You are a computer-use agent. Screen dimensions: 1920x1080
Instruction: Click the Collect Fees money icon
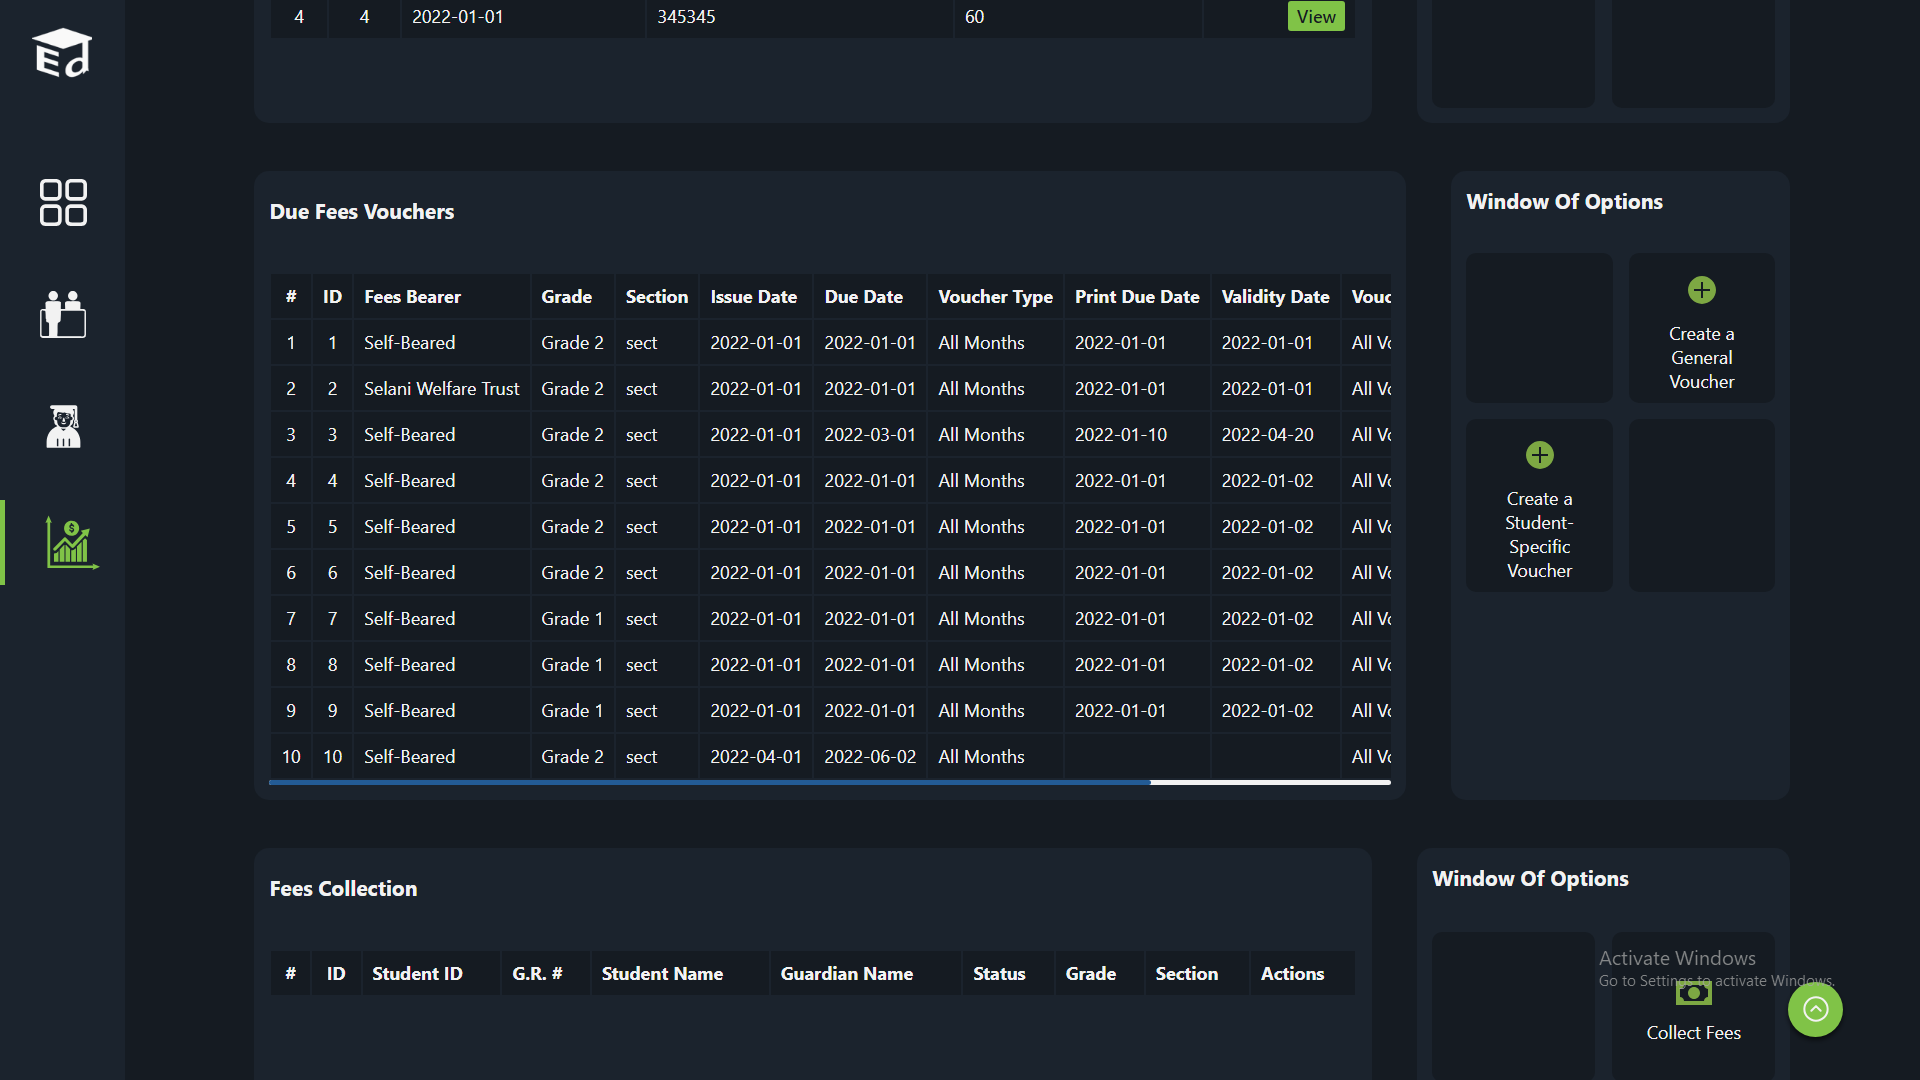coord(1693,993)
